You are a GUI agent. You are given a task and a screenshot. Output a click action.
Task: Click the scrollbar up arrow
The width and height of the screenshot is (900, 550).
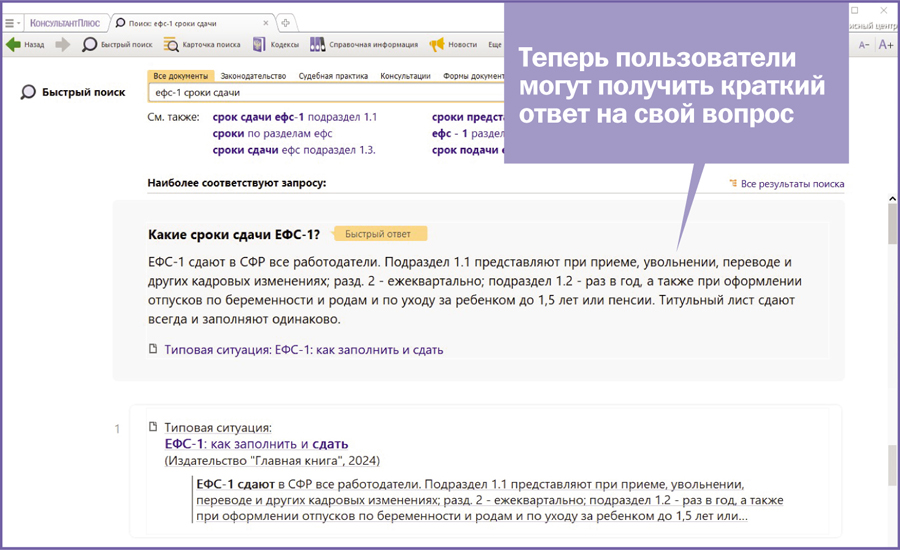(893, 199)
